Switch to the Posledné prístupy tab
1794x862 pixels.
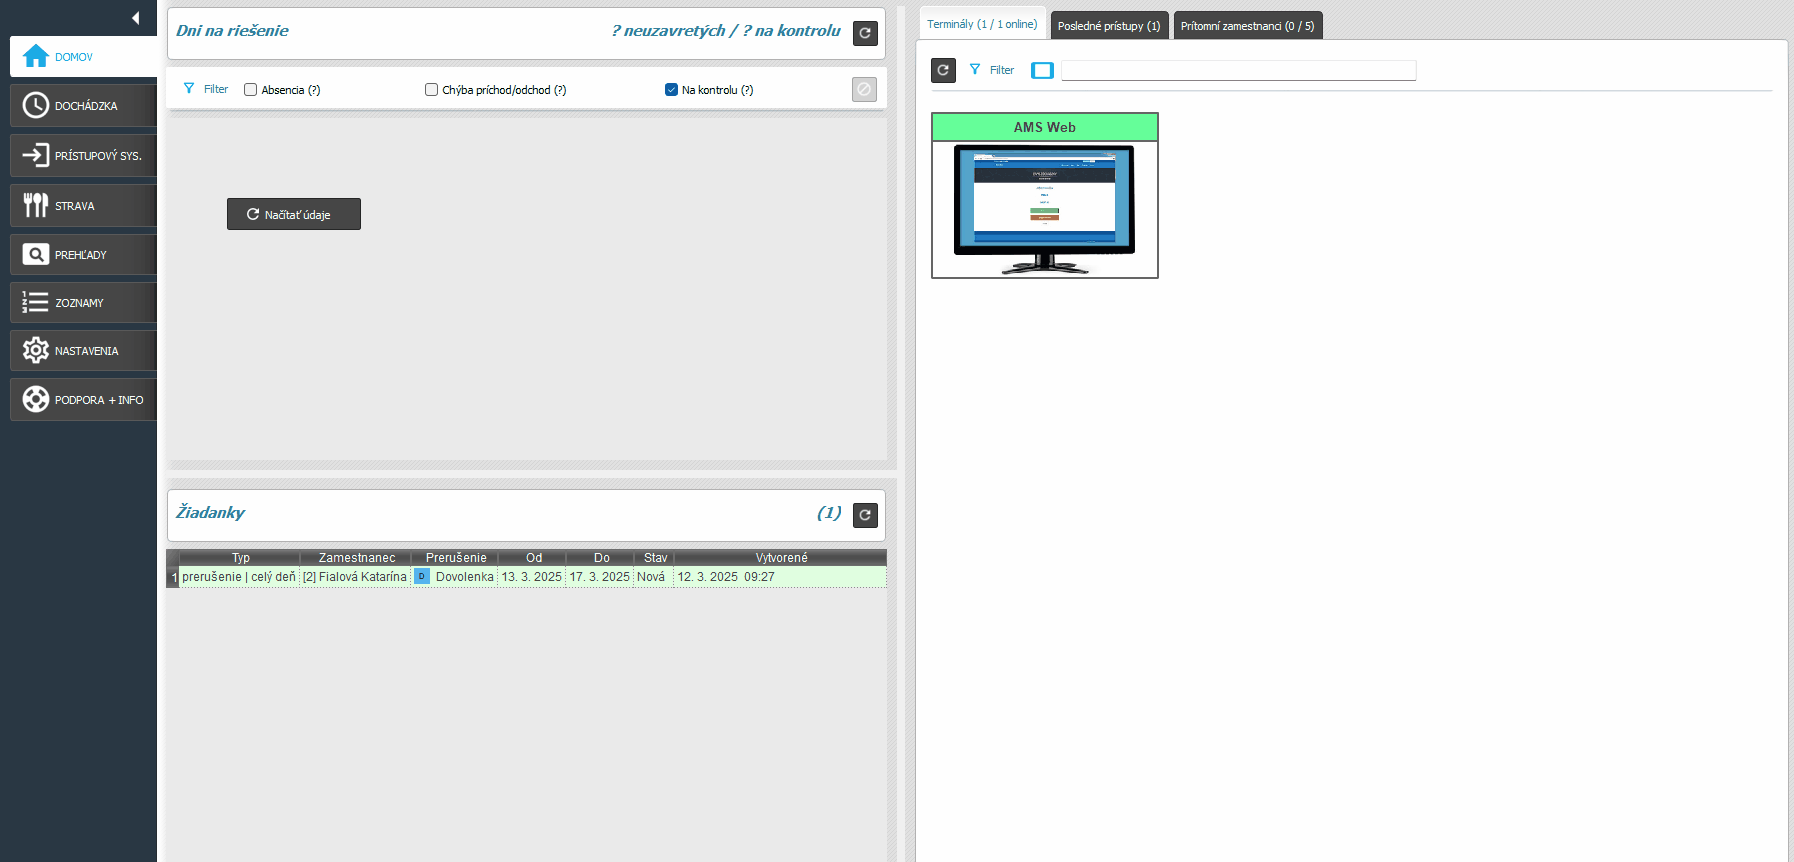[1108, 26]
